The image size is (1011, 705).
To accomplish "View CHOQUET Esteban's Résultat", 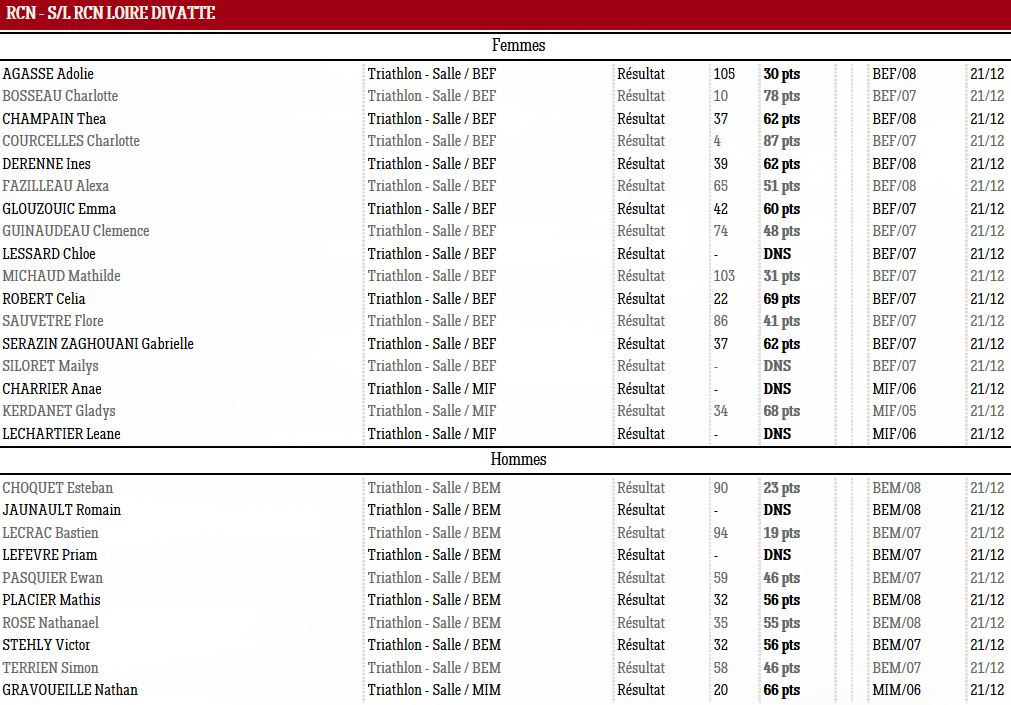I will 641,487.
